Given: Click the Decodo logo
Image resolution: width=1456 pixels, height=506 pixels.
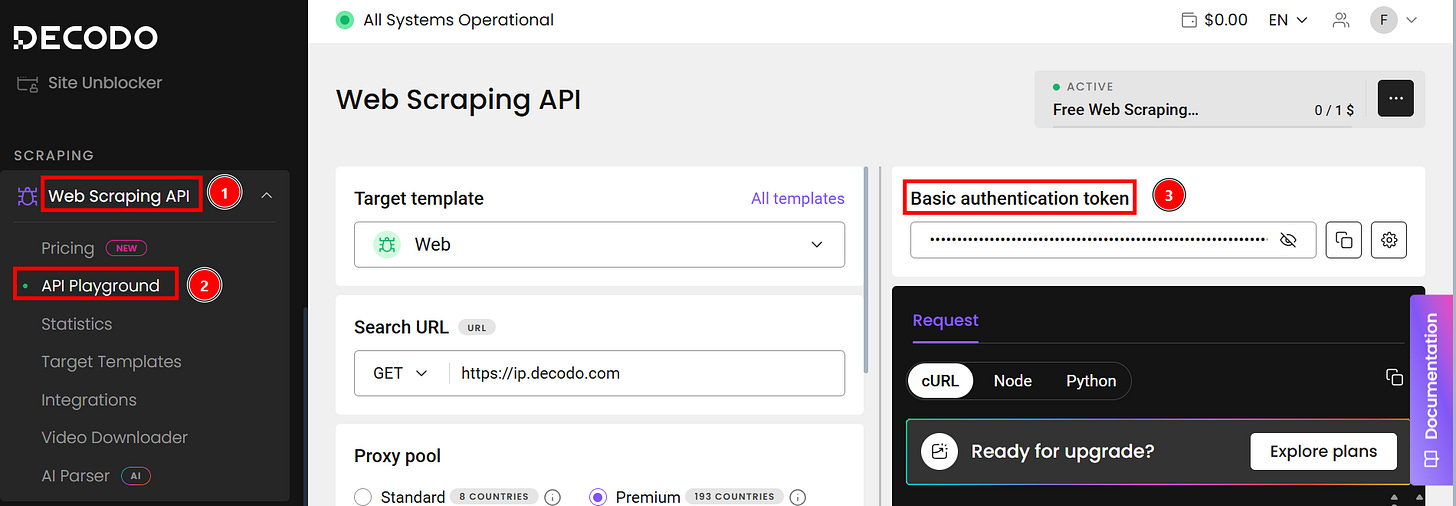Looking at the screenshot, I should (x=85, y=38).
